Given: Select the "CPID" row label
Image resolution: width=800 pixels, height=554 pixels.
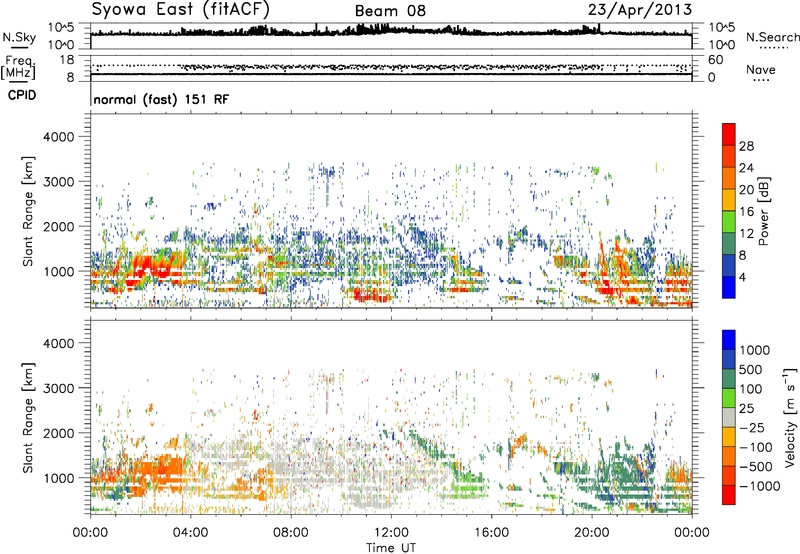Looking at the screenshot, I should pyautogui.click(x=22, y=95).
